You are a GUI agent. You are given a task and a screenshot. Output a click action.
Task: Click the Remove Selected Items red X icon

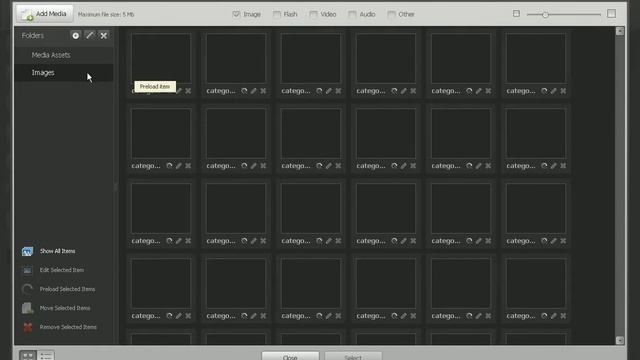click(x=27, y=327)
